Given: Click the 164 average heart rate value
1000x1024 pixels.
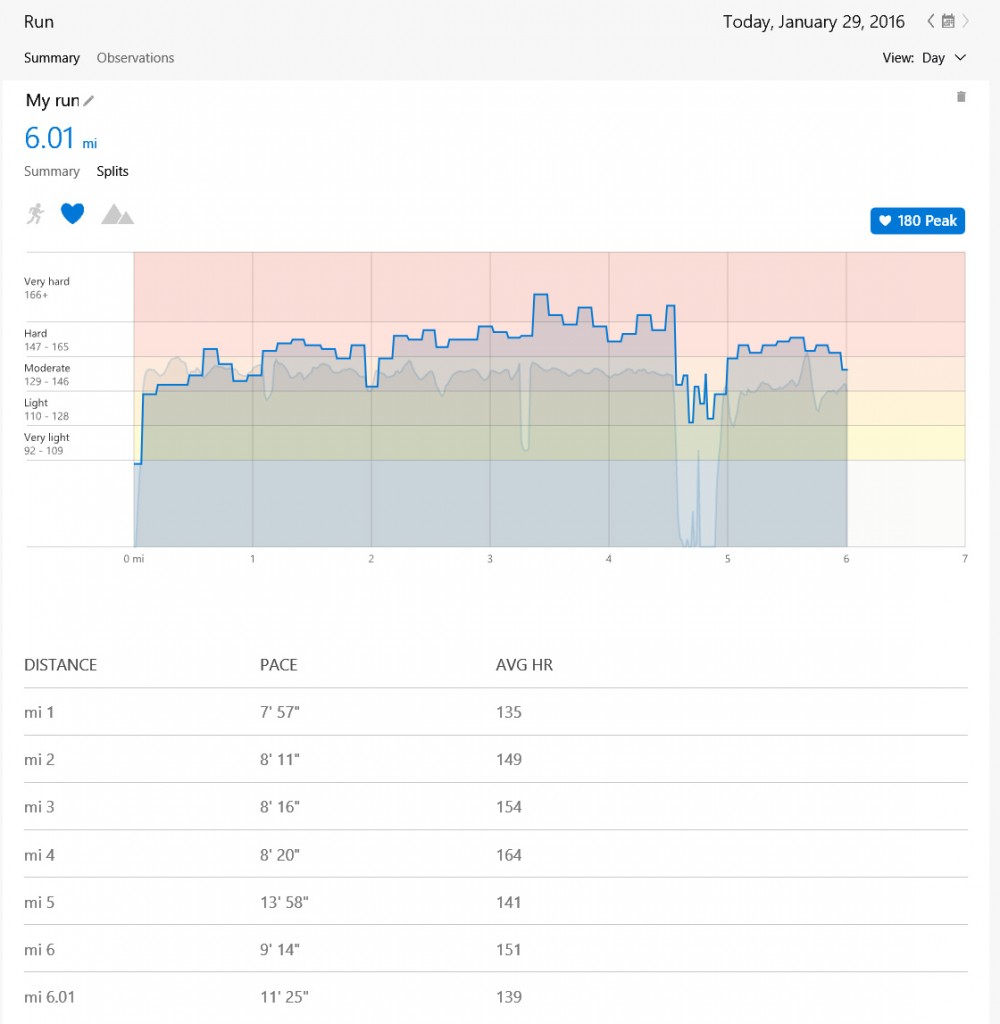Looking at the screenshot, I should pyautogui.click(x=509, y=855).
